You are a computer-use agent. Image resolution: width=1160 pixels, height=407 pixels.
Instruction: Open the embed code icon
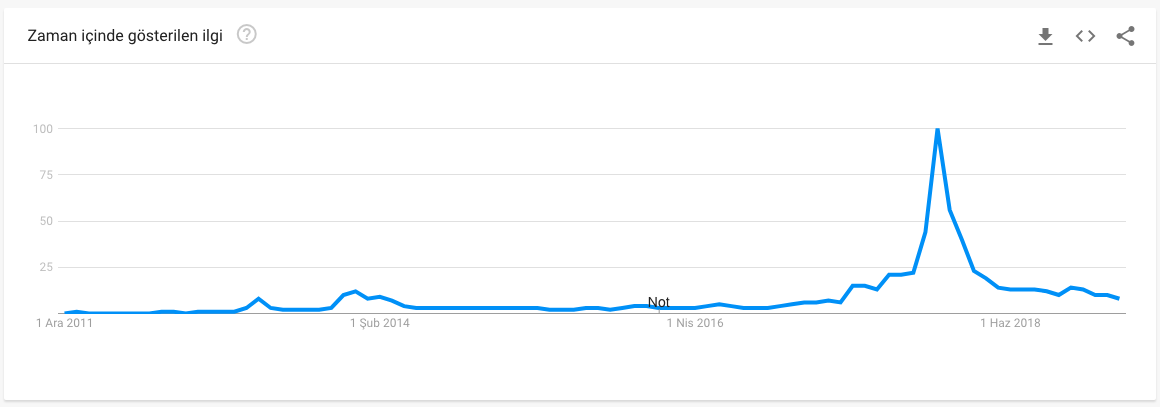(1085, 36)
